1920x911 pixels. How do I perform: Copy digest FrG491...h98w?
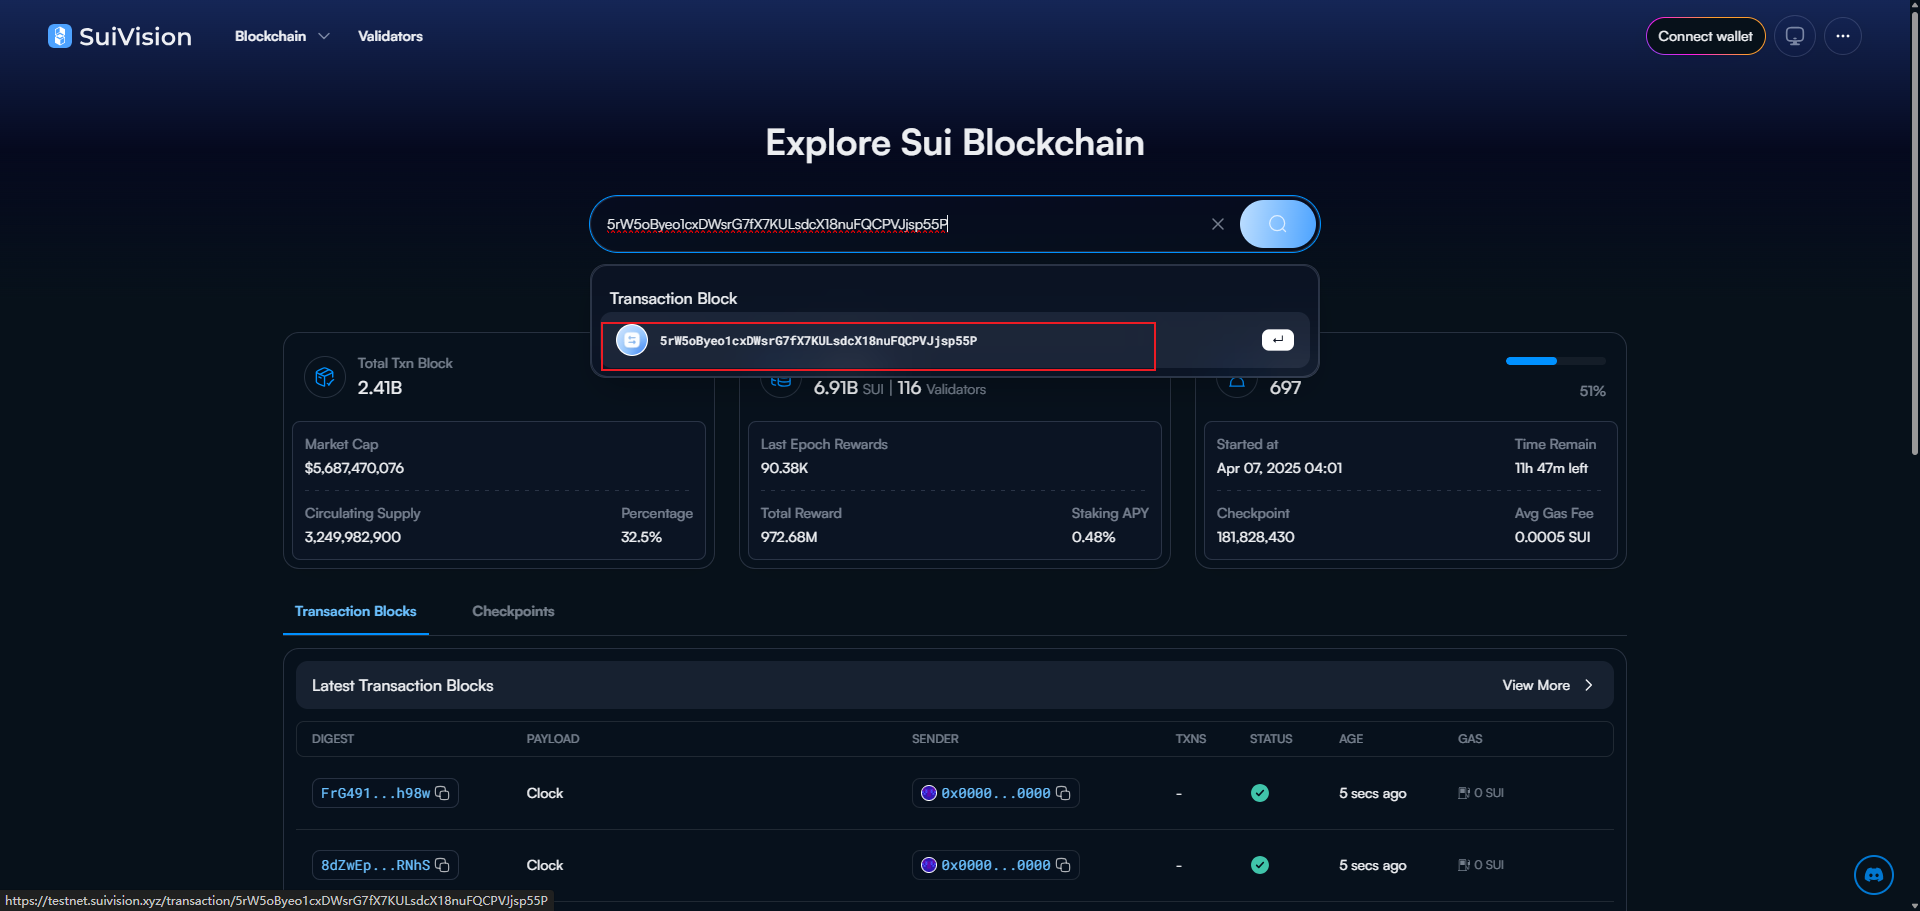tap(442, 793)
